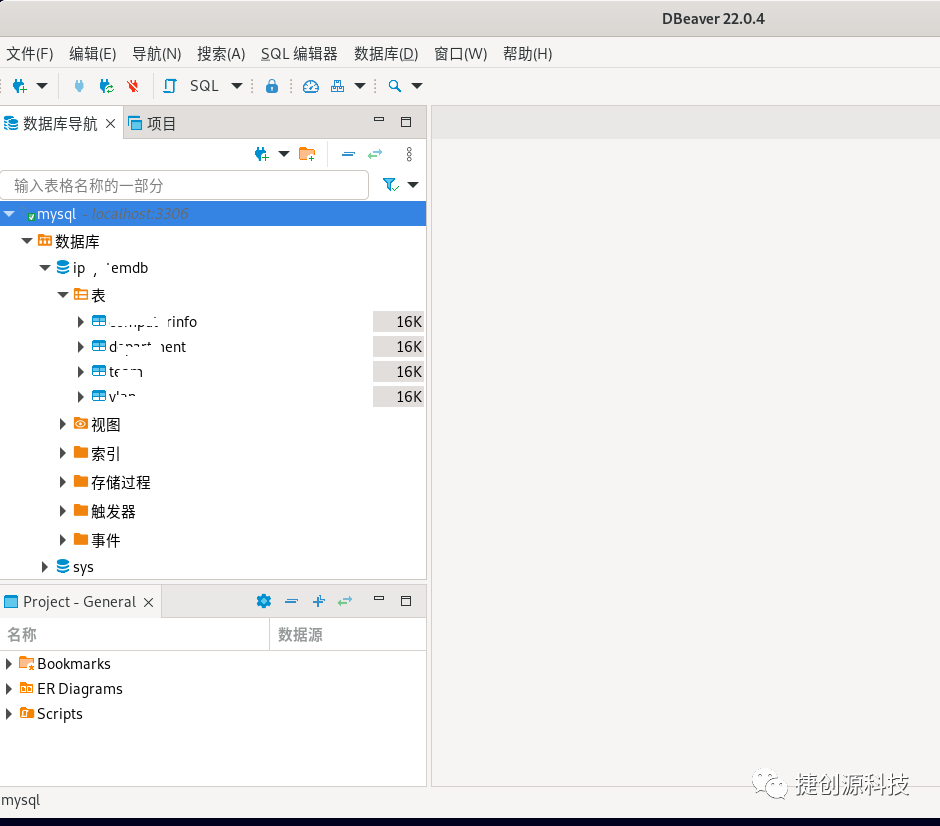Expand the 存储过程 folder
Screen dimensions: 940x826
tap(62, 482)
